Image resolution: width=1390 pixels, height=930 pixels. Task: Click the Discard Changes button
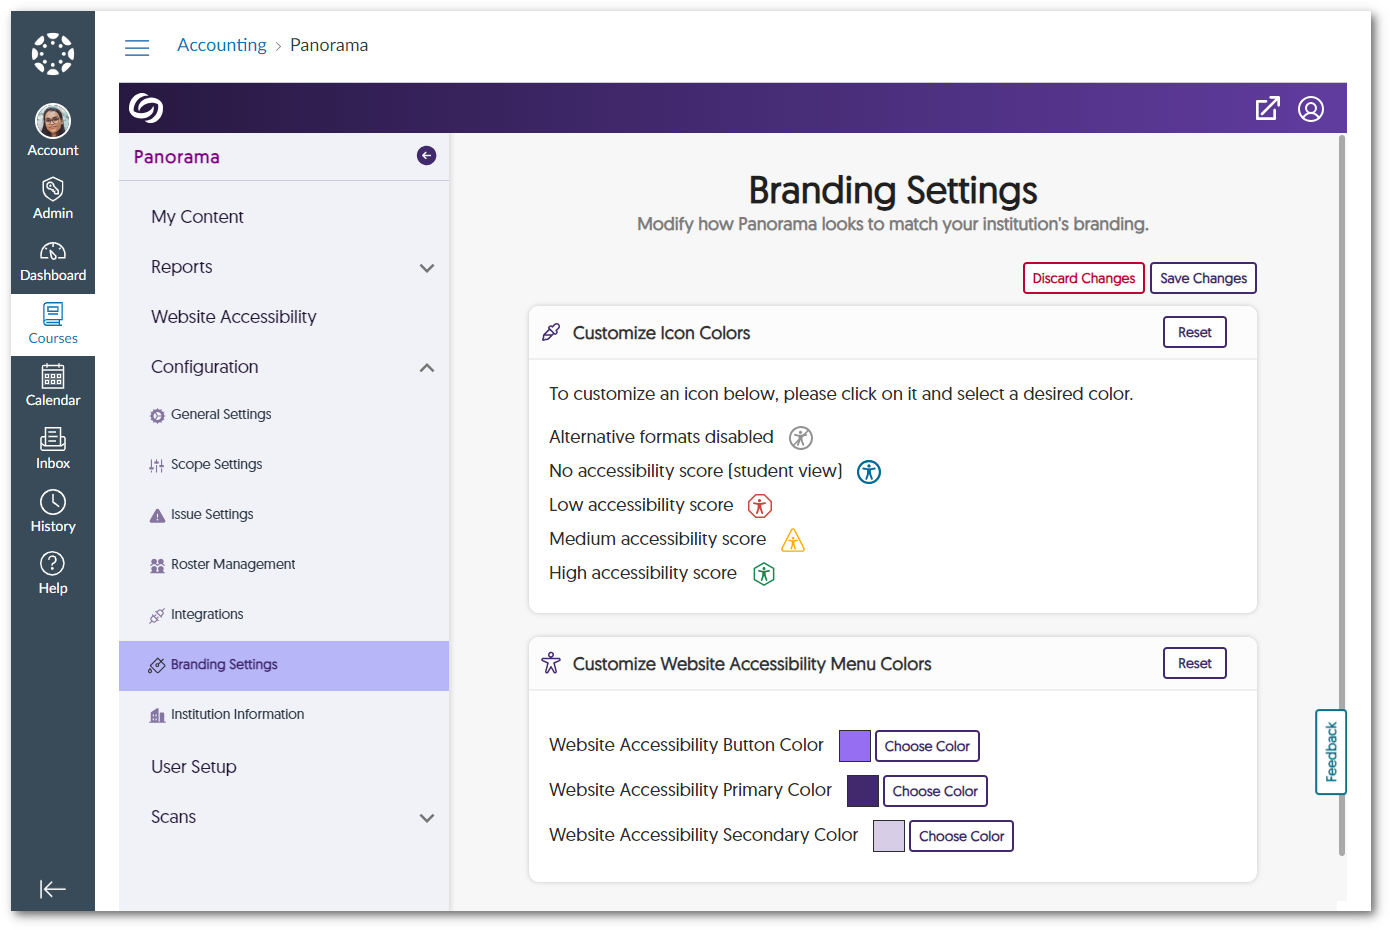coord(1083,278)
